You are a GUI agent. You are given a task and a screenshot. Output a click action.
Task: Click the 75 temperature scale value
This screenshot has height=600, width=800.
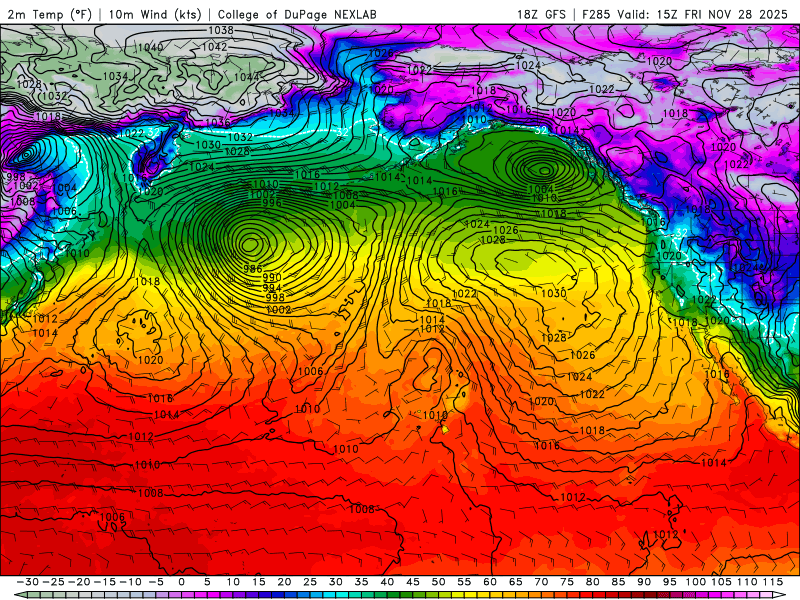pos(567,582)
